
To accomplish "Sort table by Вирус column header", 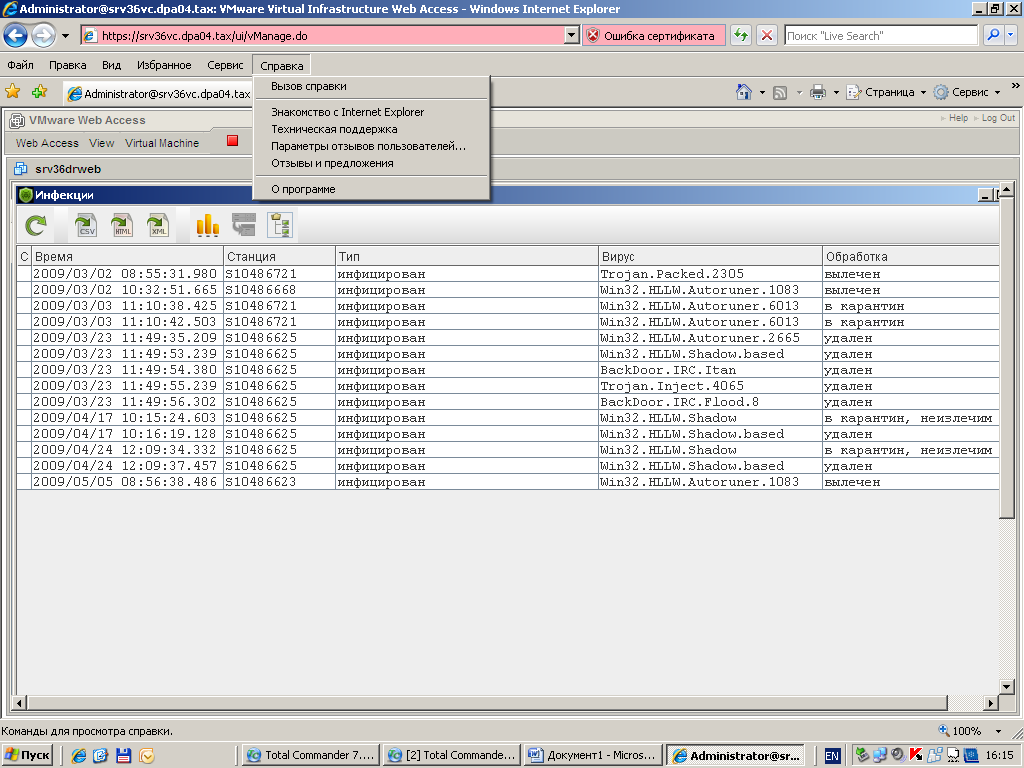I will [709, 256].
